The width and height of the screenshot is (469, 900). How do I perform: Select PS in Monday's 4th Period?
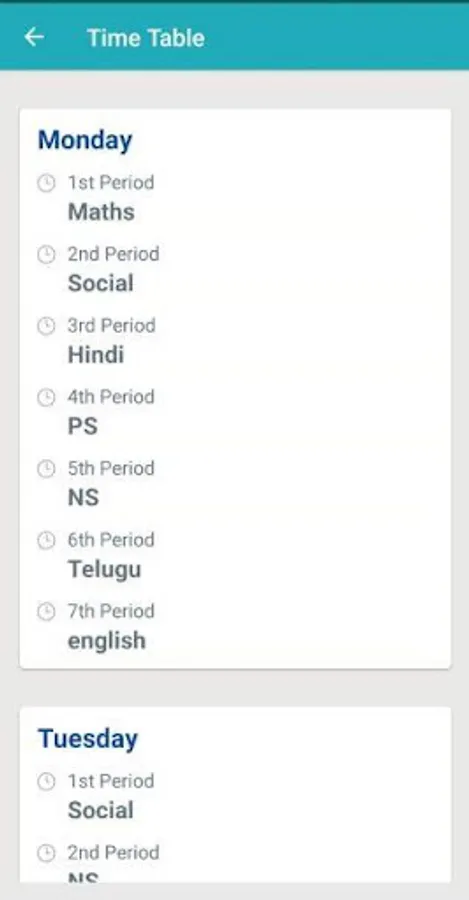pos(83,426)
